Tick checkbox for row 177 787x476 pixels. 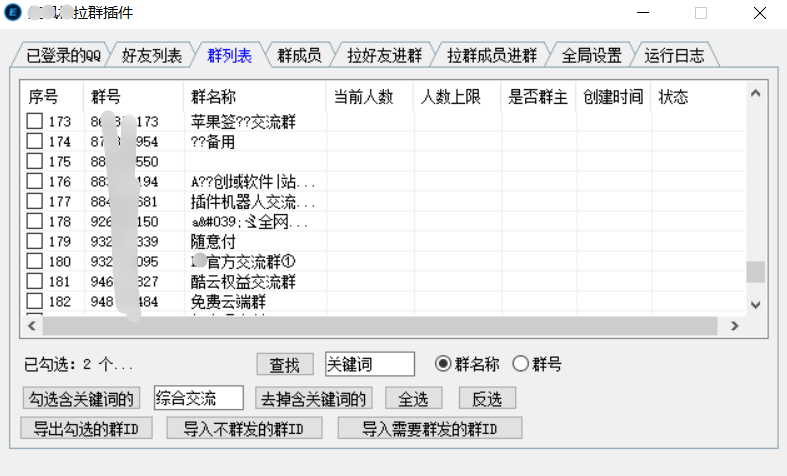(x=34, y=202)
